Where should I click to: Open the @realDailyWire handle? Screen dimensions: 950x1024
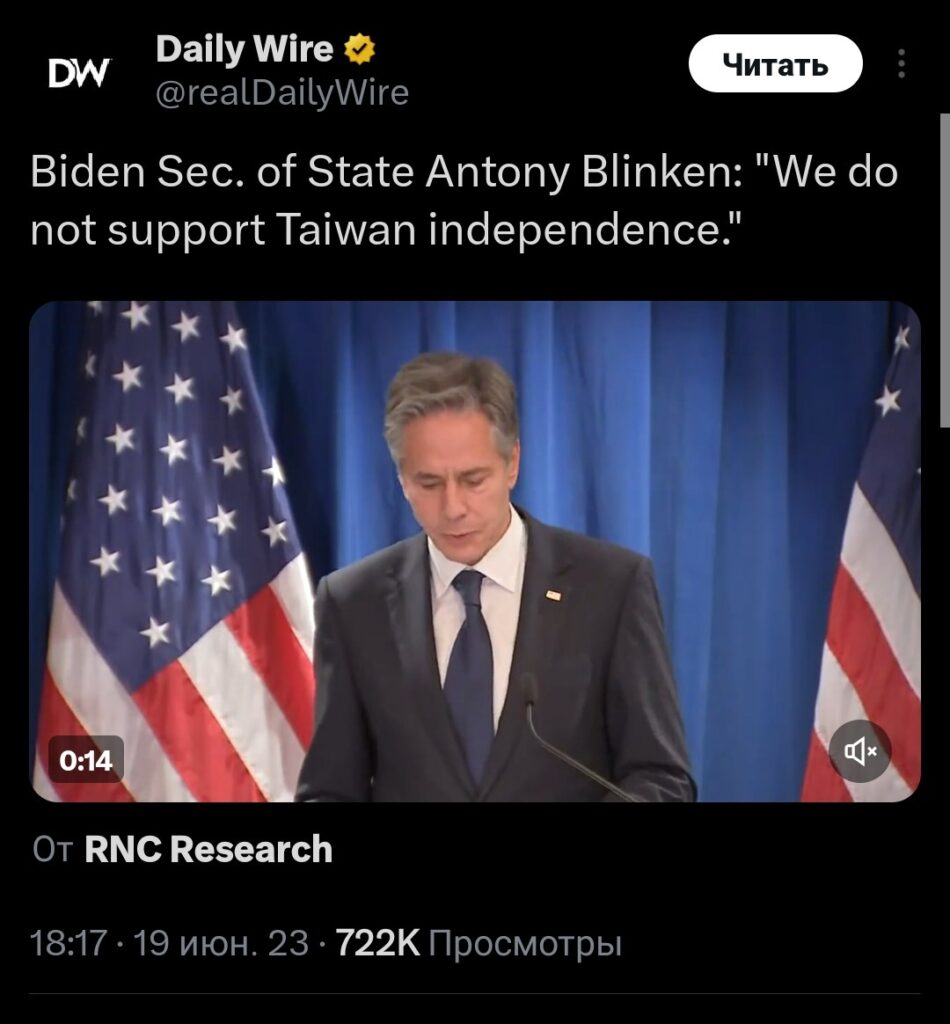click(x=282, y=93)
